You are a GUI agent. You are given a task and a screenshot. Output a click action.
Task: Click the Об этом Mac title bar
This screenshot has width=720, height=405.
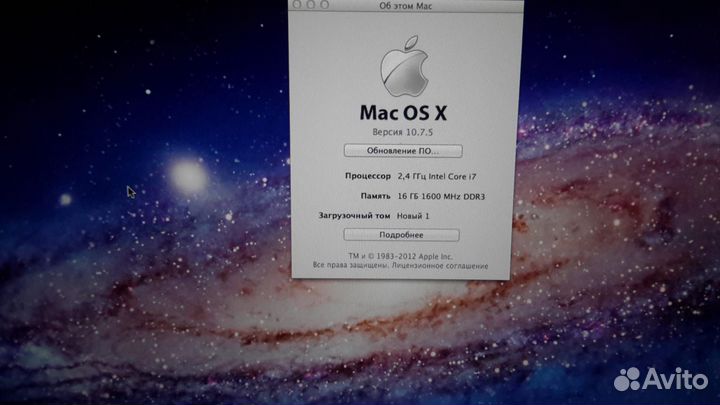[x=406, y=6]
